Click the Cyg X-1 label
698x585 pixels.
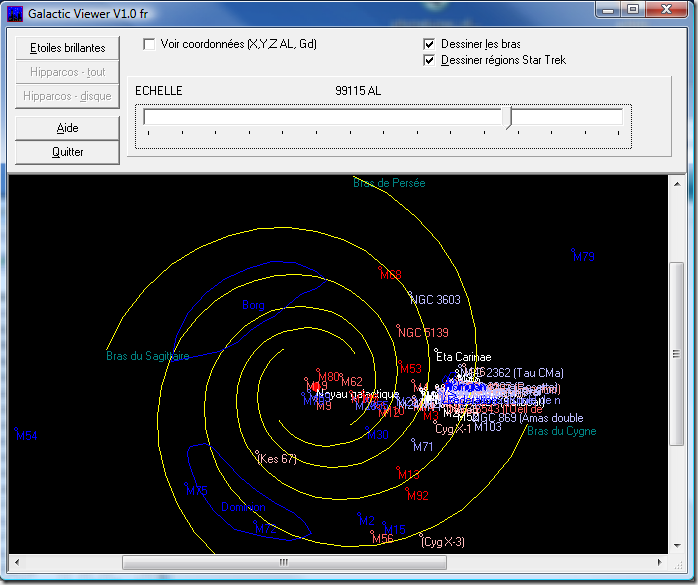[453, 429]
